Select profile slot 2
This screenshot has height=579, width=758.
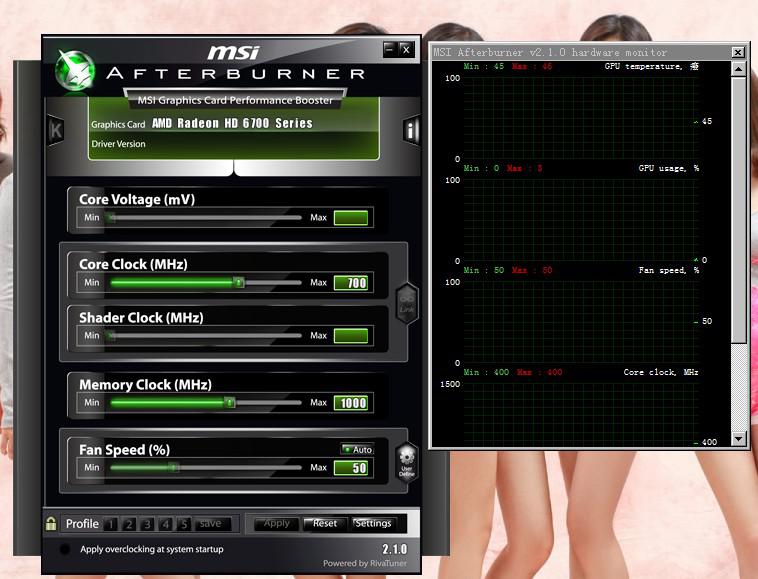tap(129, 524)
